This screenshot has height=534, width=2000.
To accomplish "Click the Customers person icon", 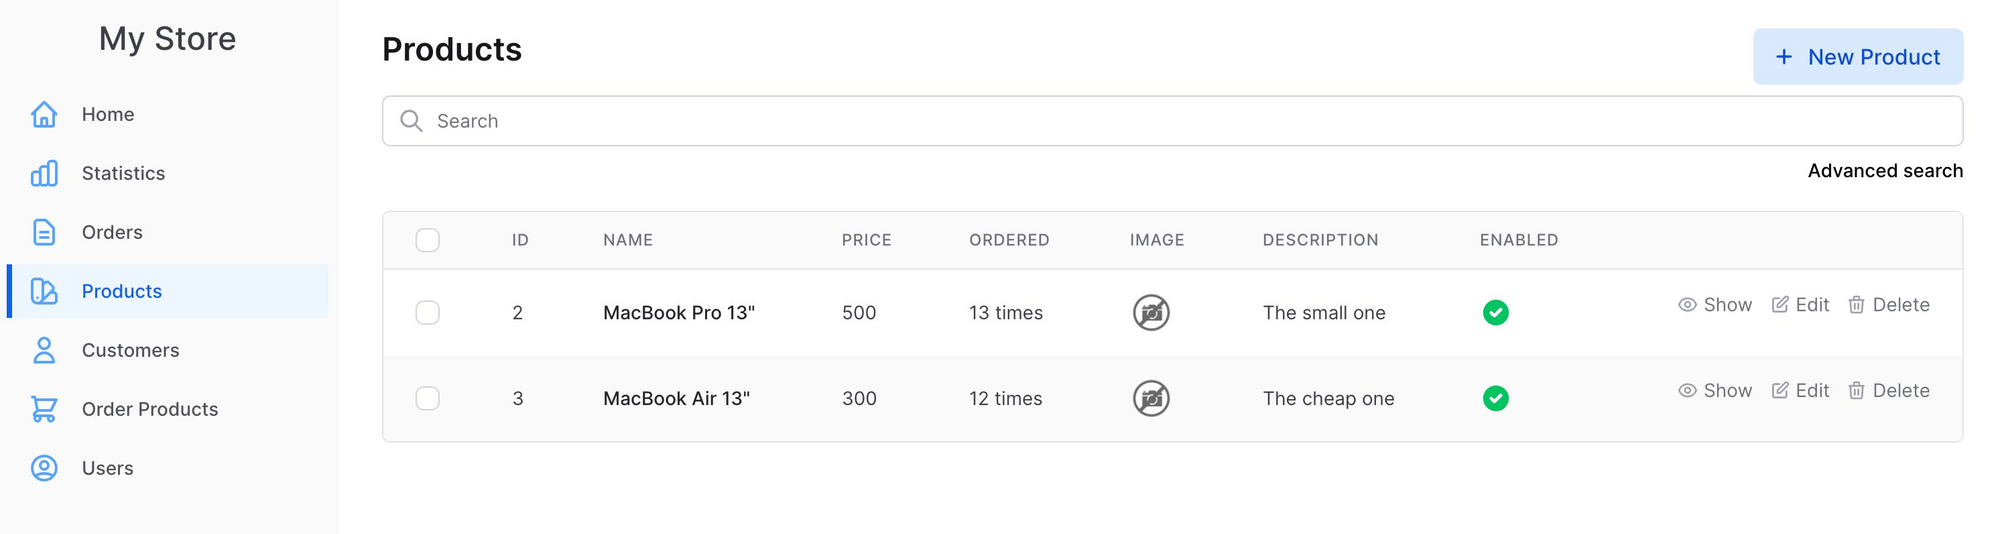I will pyautogui.click(x=44, y=350).
